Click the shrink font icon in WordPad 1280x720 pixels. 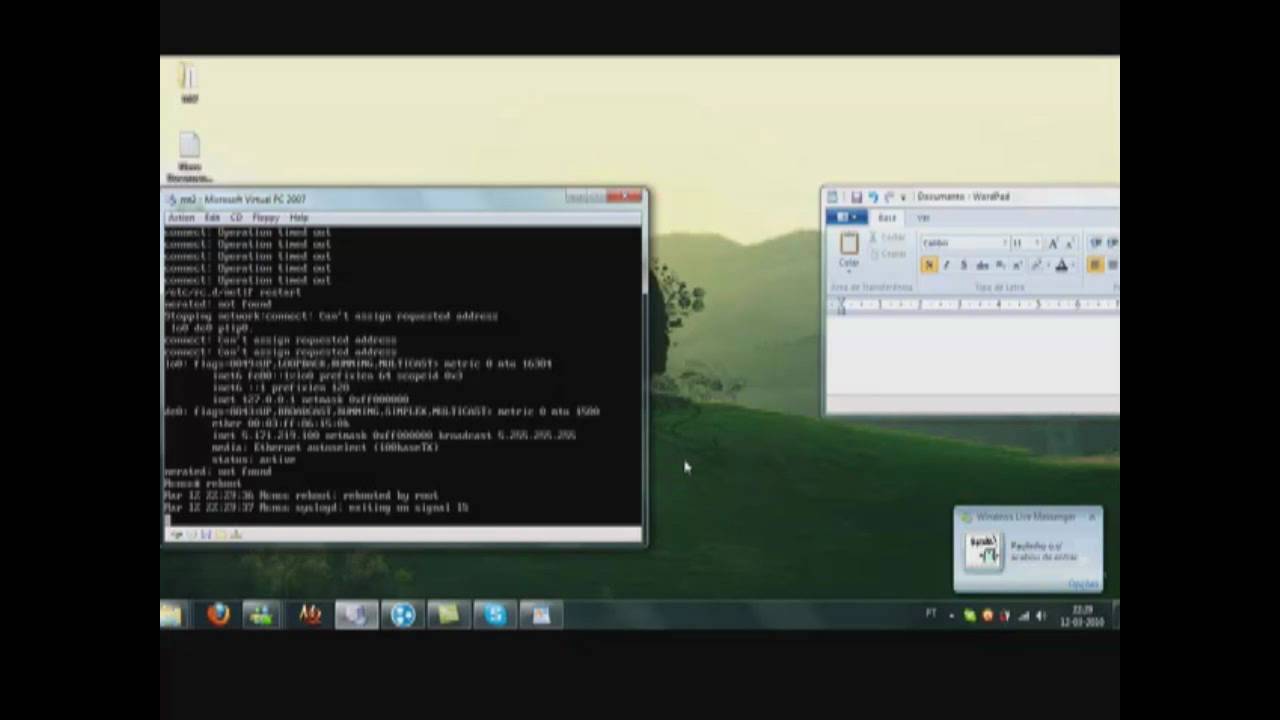(1068, 243)
